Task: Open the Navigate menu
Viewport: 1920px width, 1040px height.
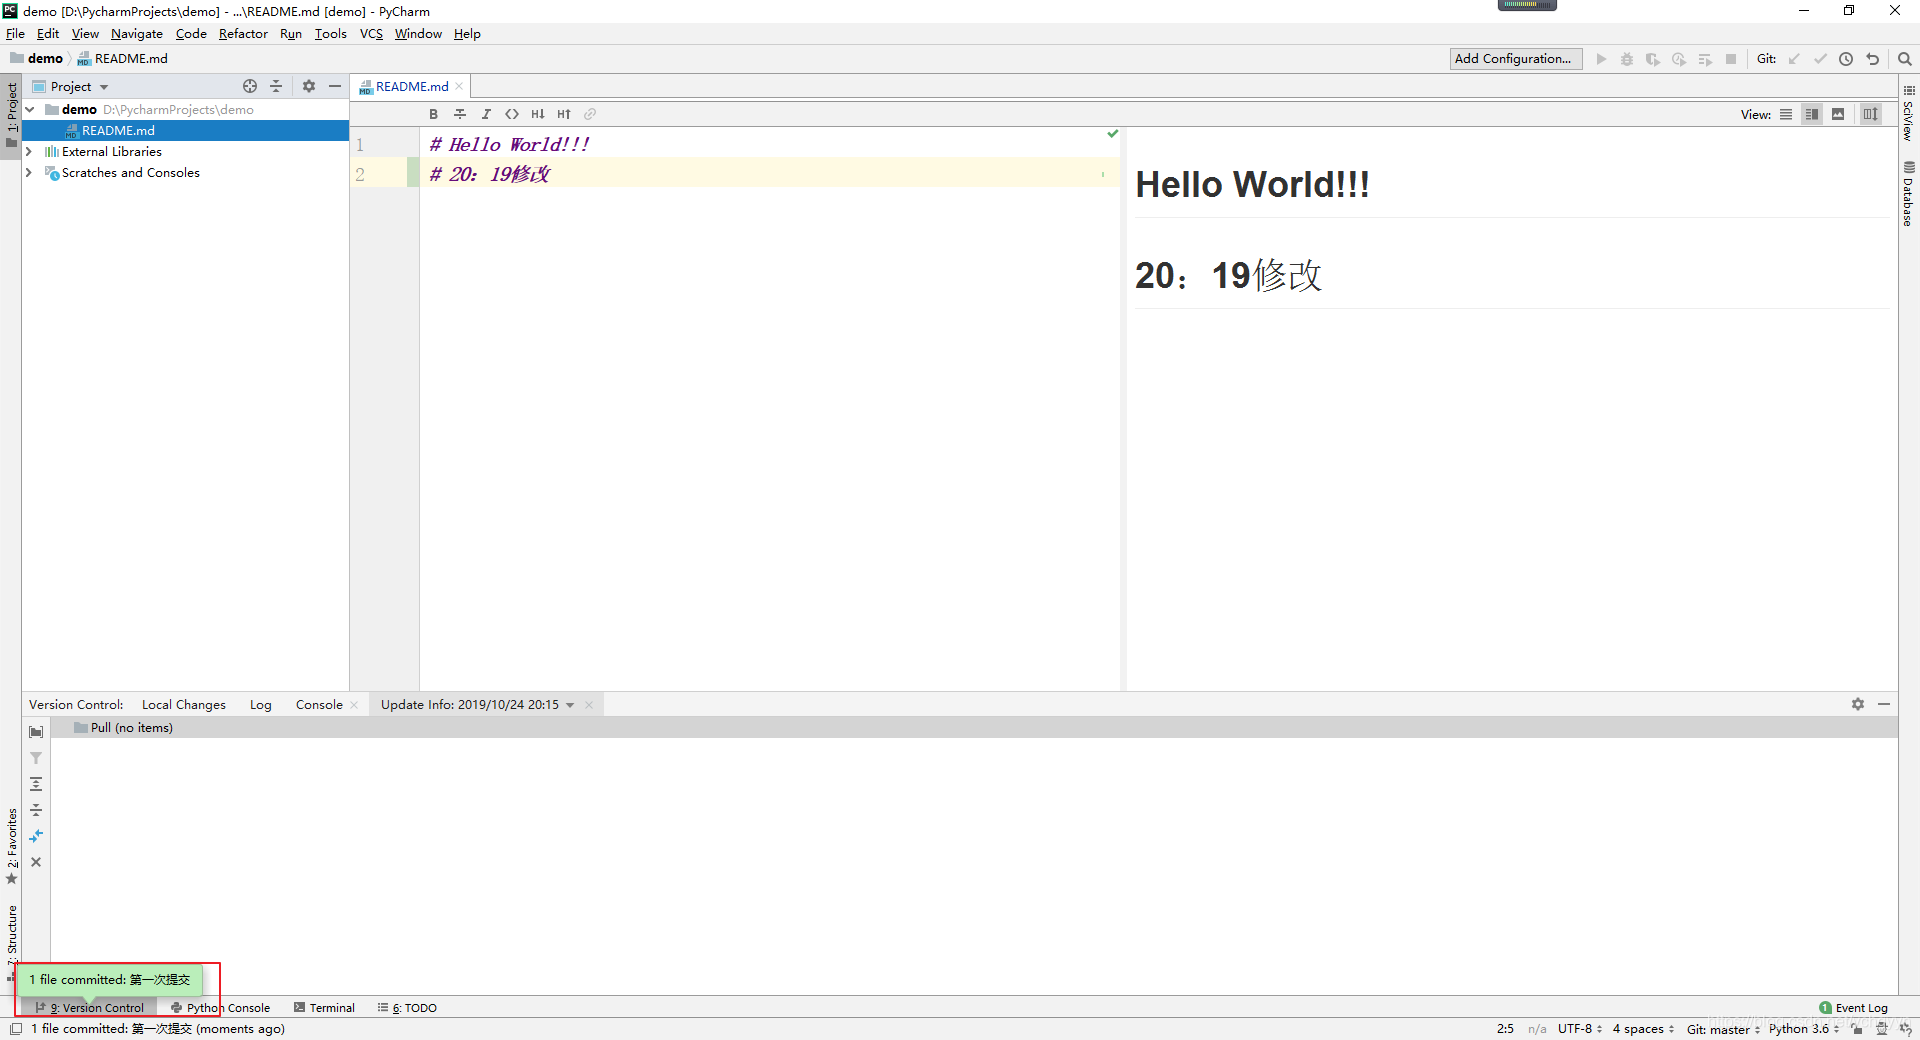Action: tap(137, 34)
